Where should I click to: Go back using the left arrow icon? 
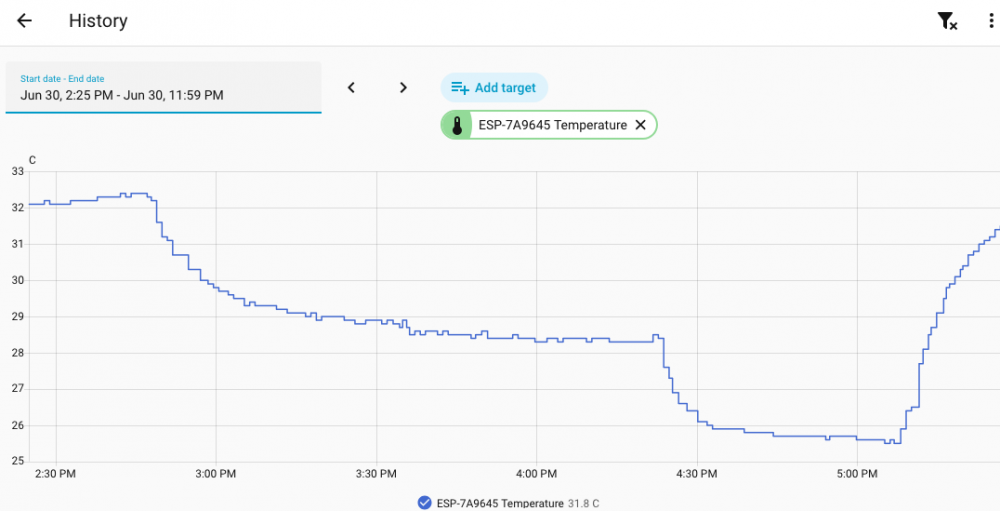(x=24, y=20)
